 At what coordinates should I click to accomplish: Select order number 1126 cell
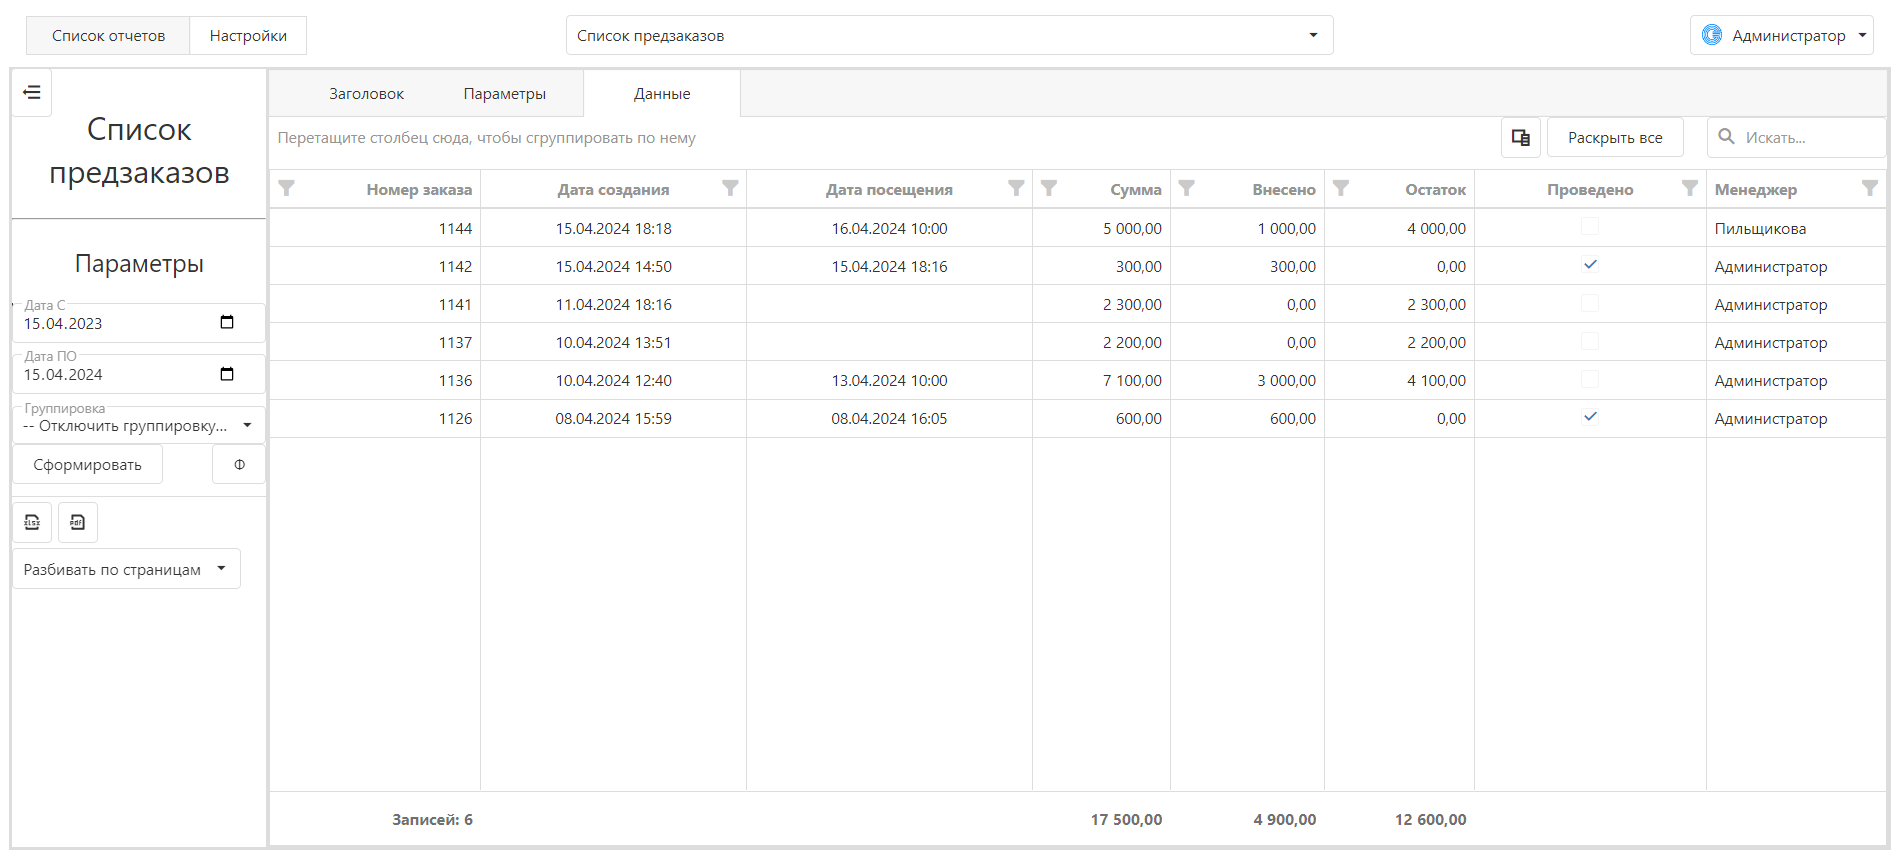coord(375,418)
